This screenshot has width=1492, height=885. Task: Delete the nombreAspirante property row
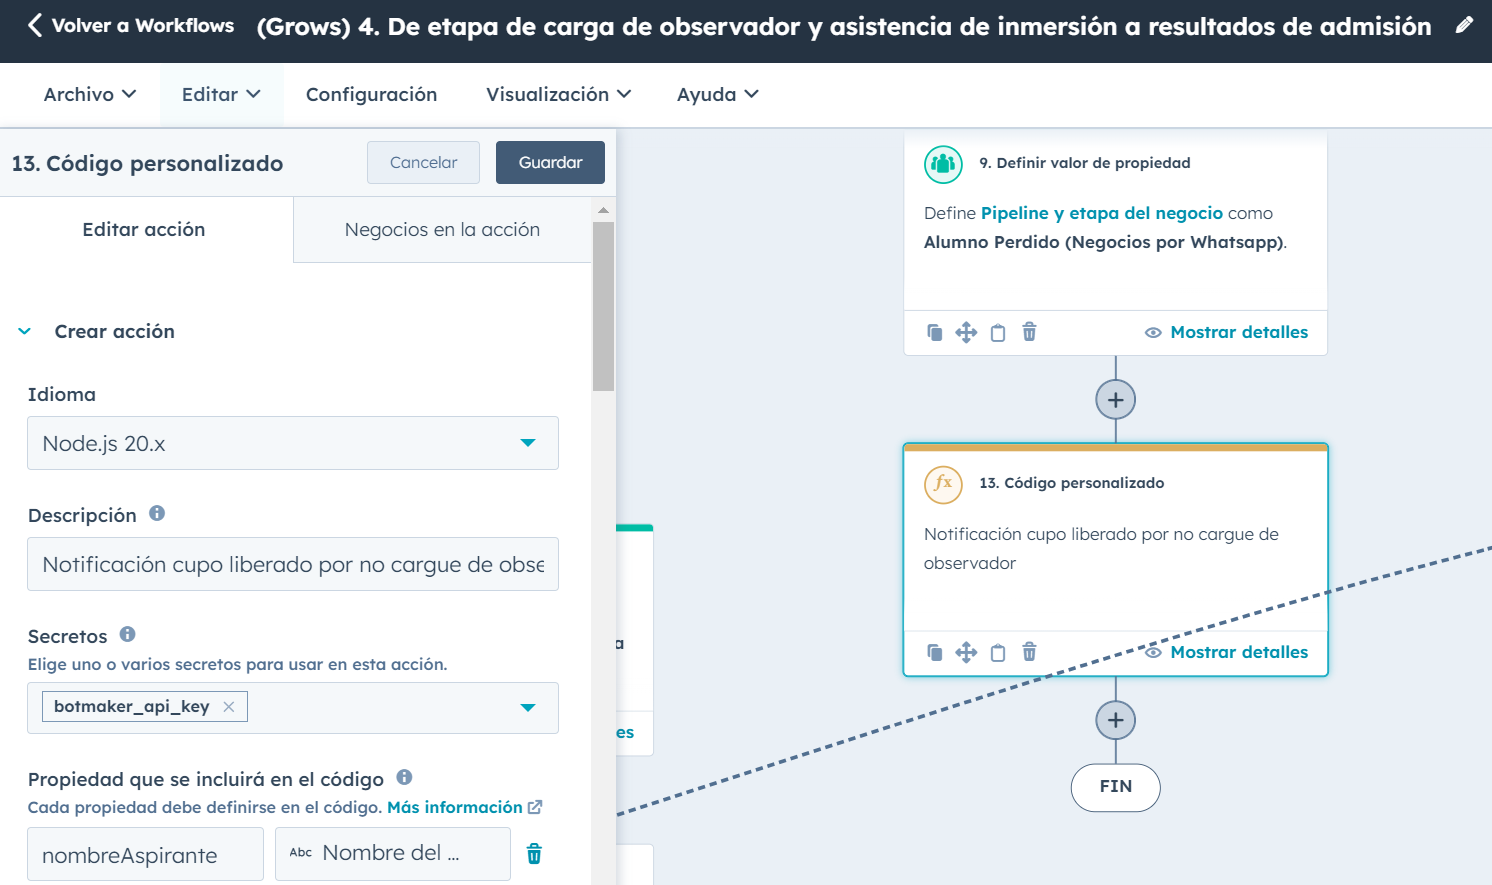[x=534, y=853]
